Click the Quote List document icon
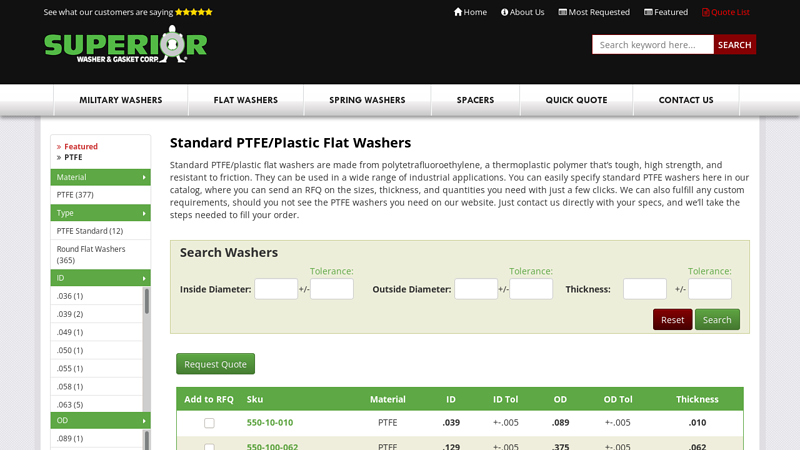800x450 pixels. [705, 12]
